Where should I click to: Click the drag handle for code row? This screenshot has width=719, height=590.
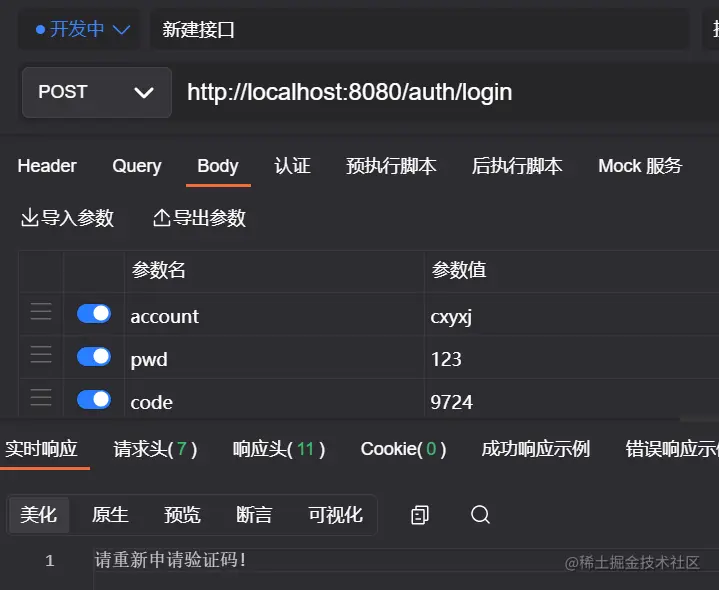pos(41,397)
